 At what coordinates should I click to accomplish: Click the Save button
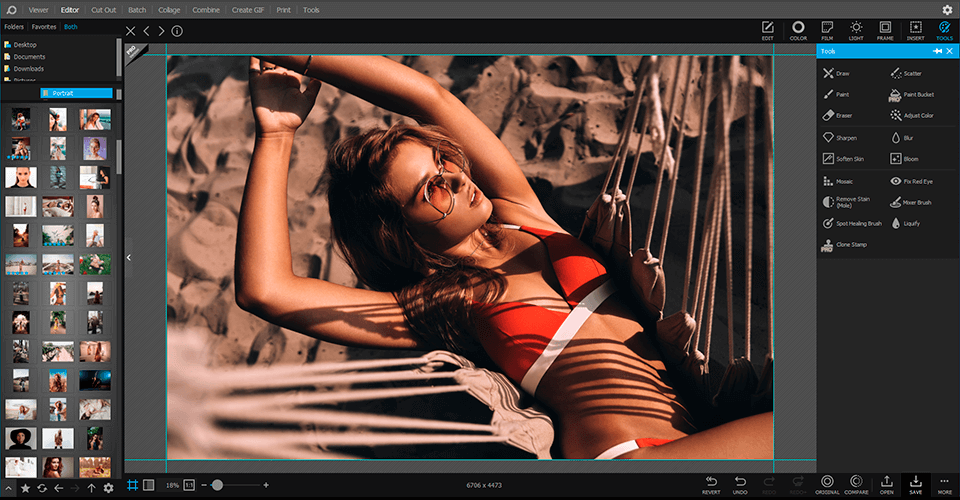pyautogui.click(x=915, y=485)
